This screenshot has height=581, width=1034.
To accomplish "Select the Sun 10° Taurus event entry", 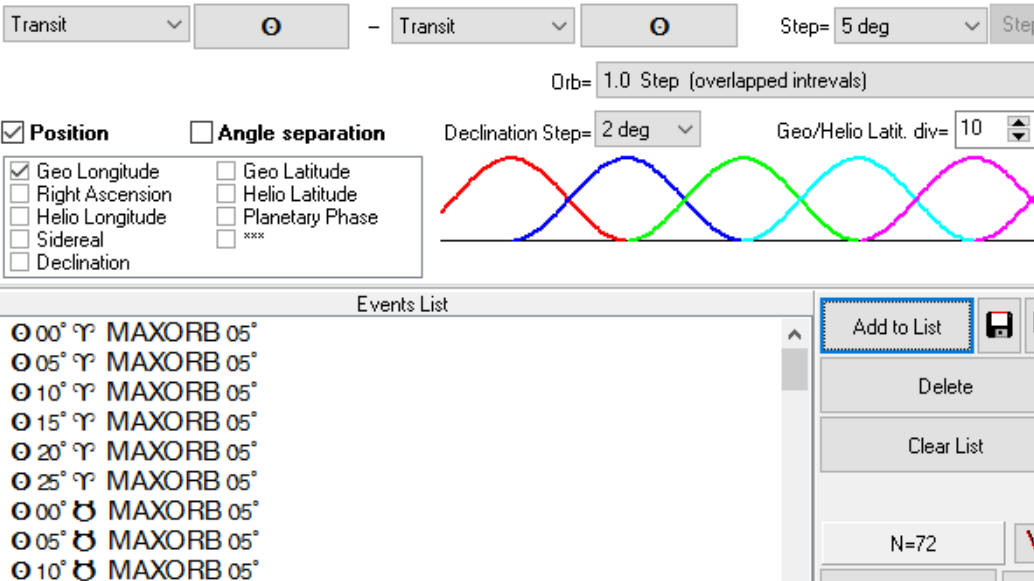I will click(x=133, y=570).
